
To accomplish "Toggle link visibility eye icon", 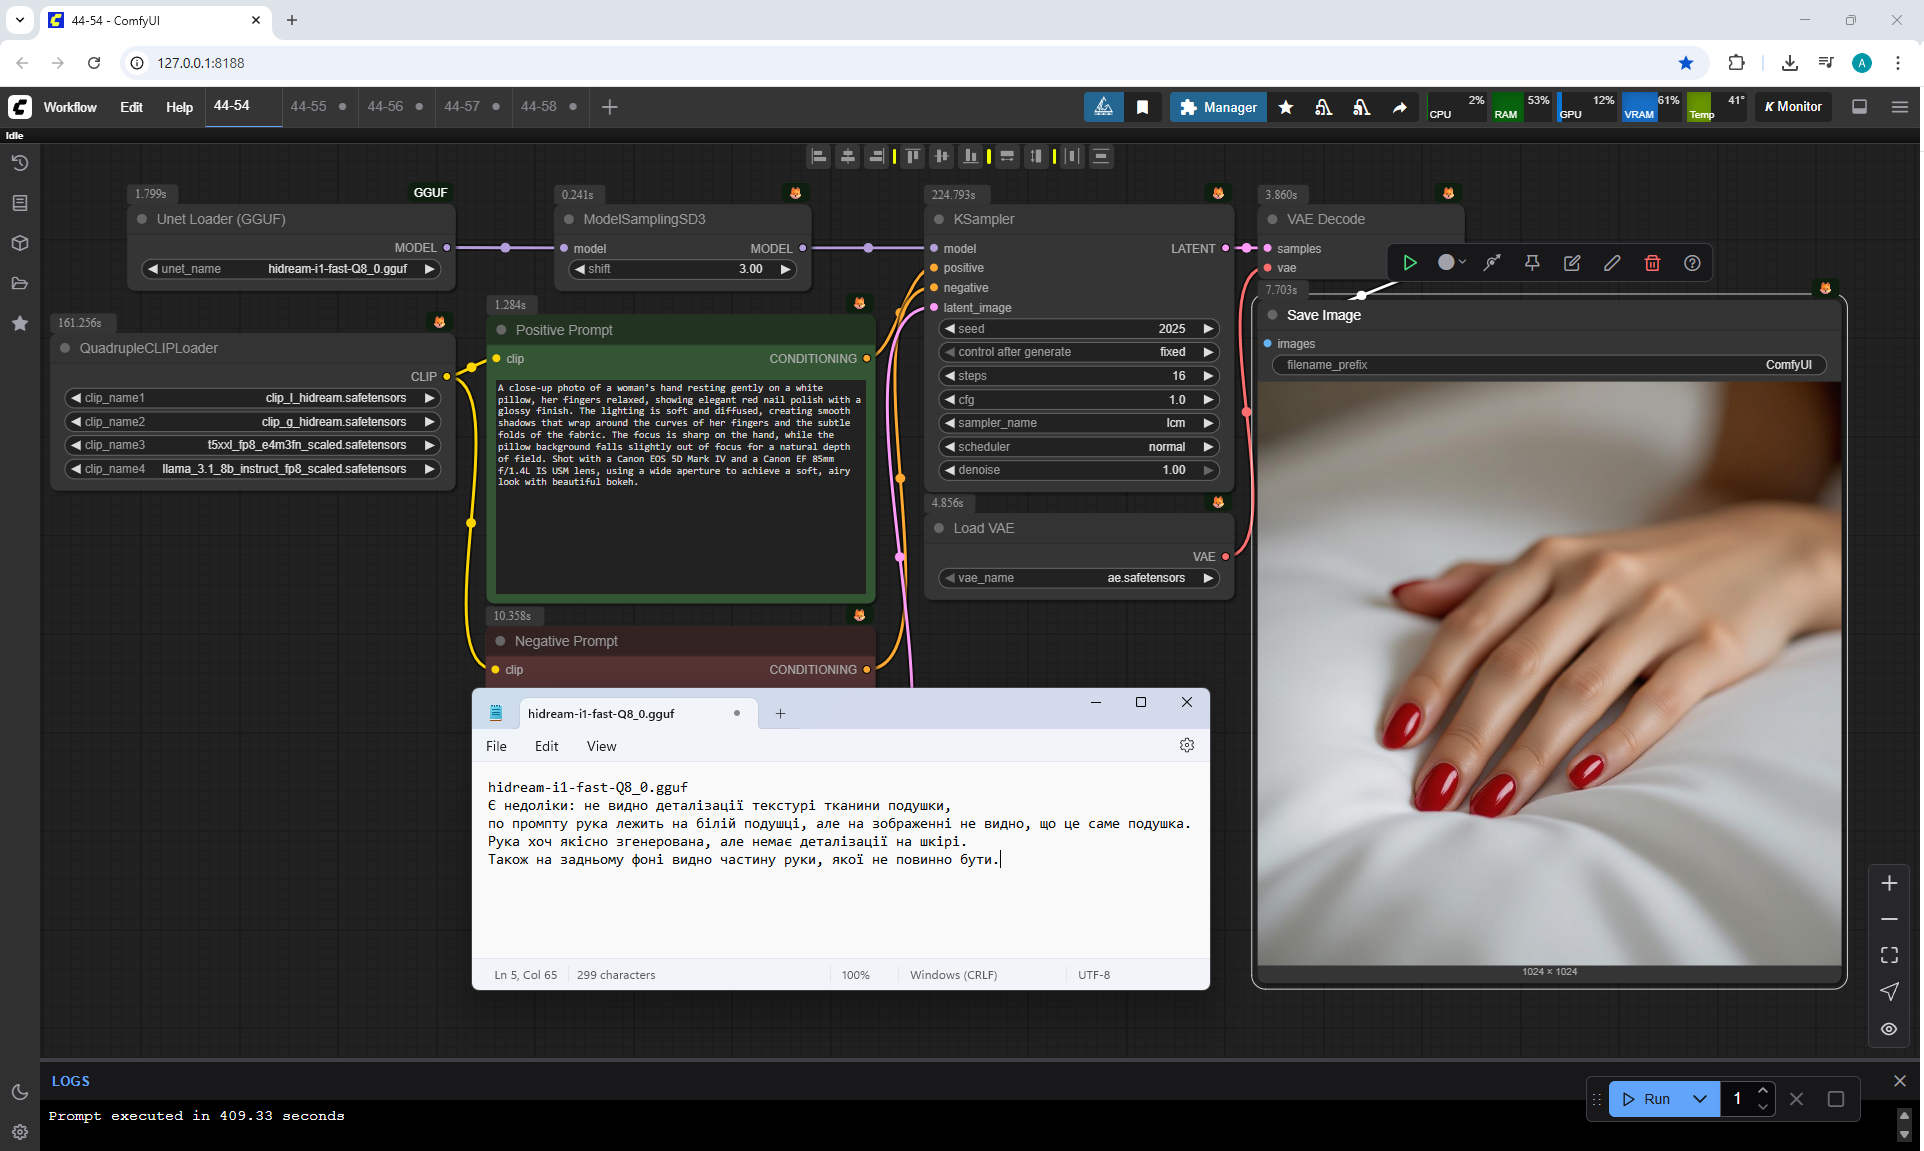I will pos(1889,1029).
